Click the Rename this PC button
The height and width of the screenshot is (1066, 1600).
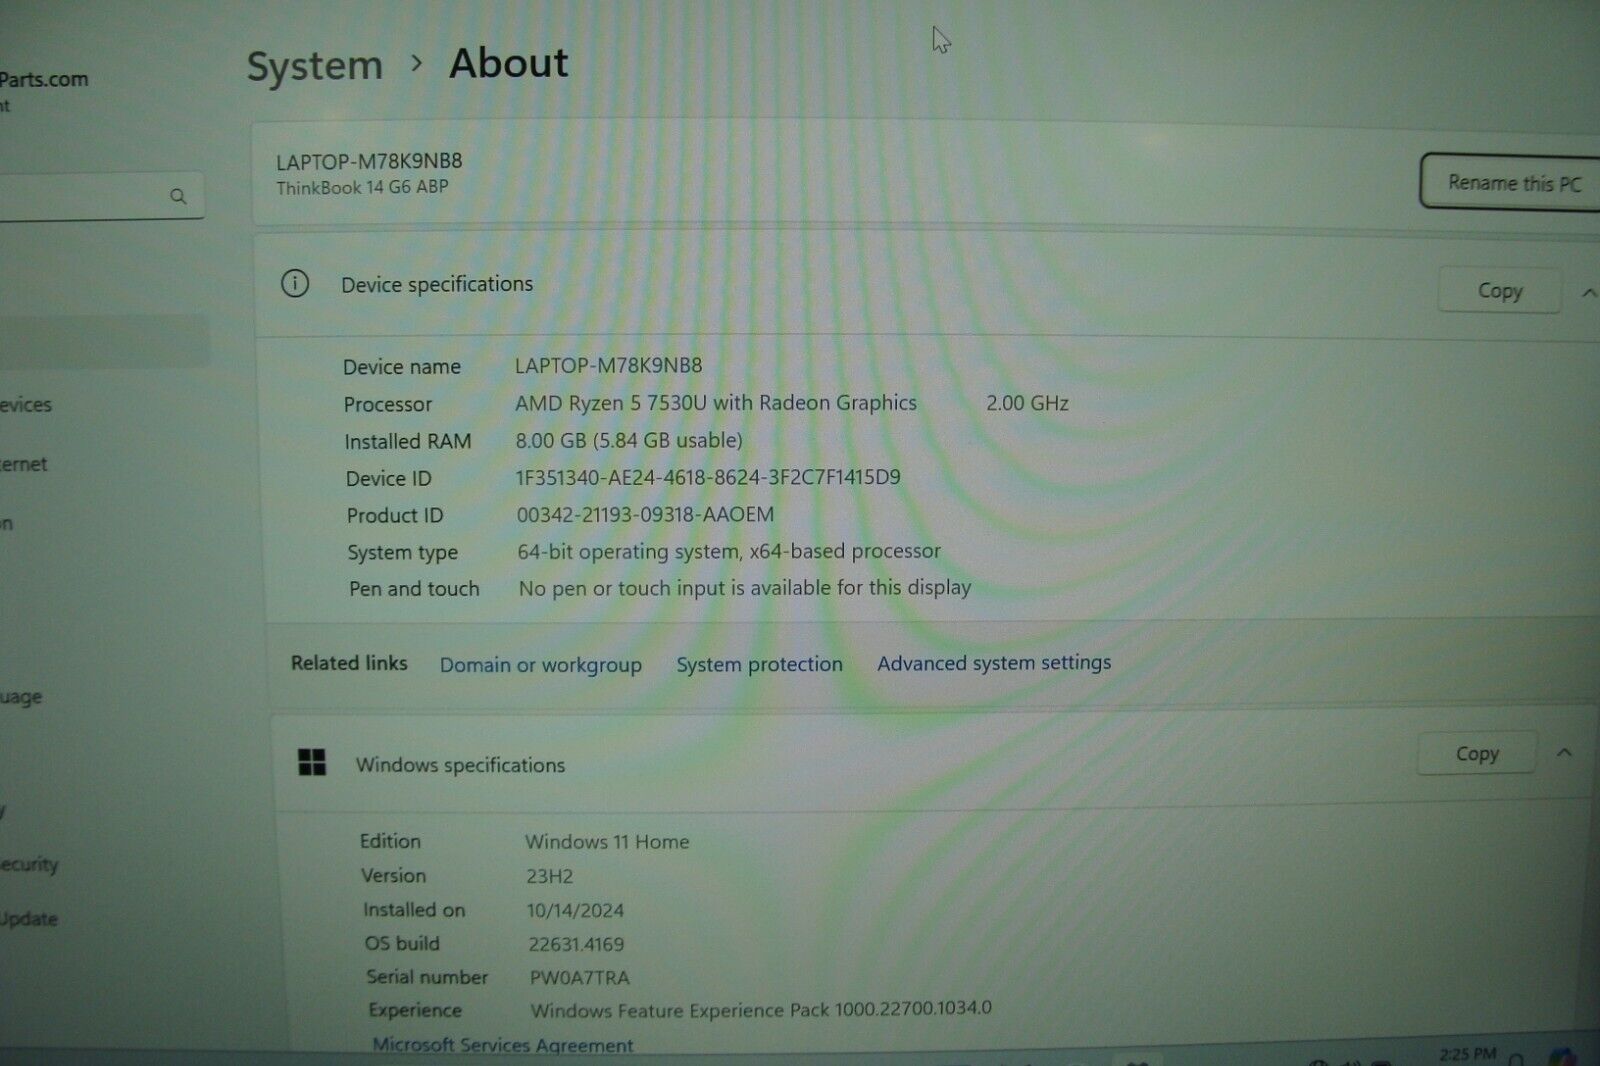pos(1512,182)
